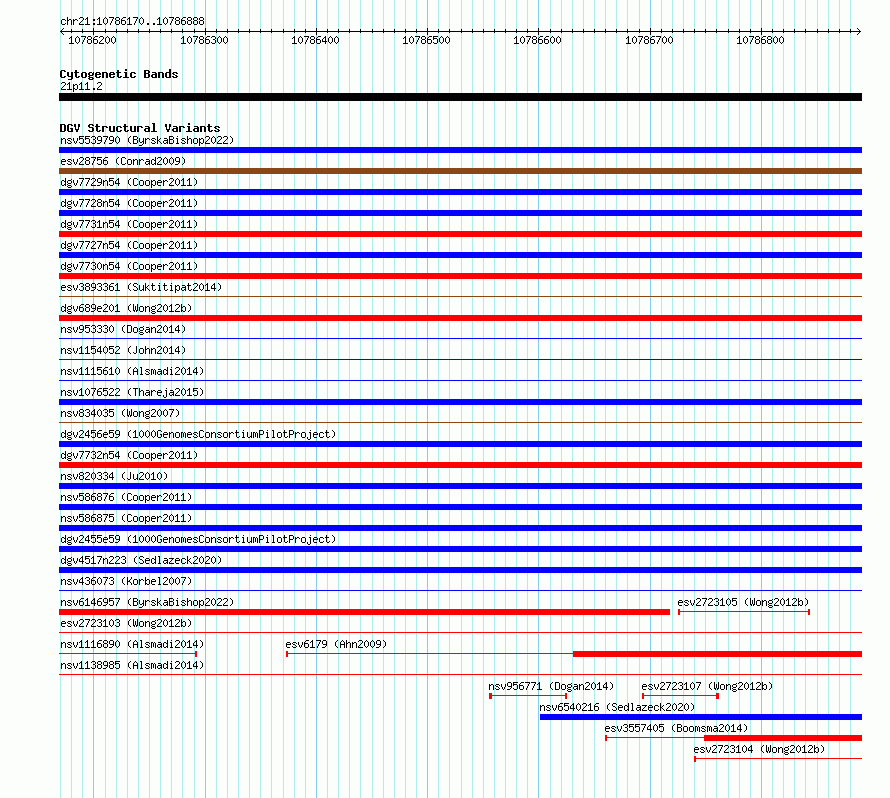
Task: Click ruler position 10786500
Action: (x=426, y=40)
